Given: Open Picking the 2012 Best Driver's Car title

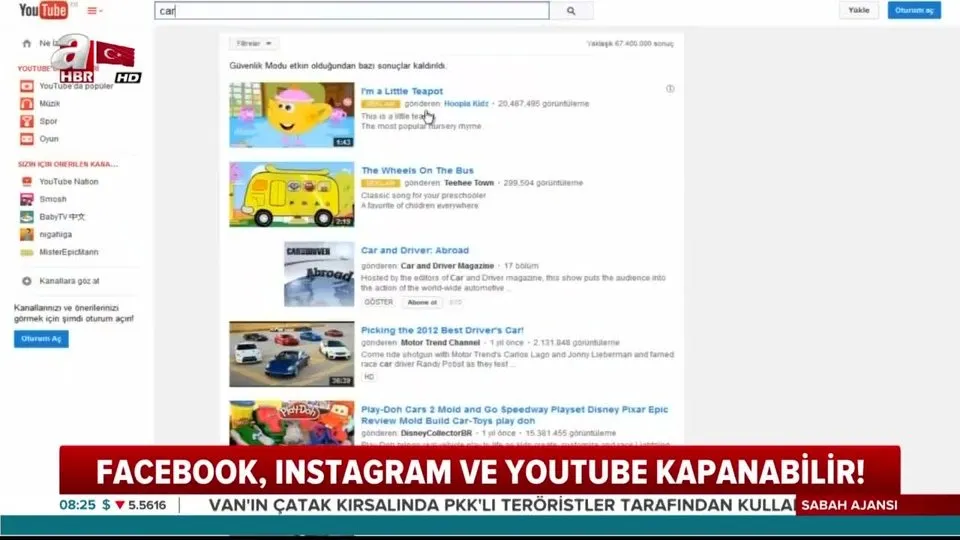Looking at the screenshot, I should coord(442,330).
